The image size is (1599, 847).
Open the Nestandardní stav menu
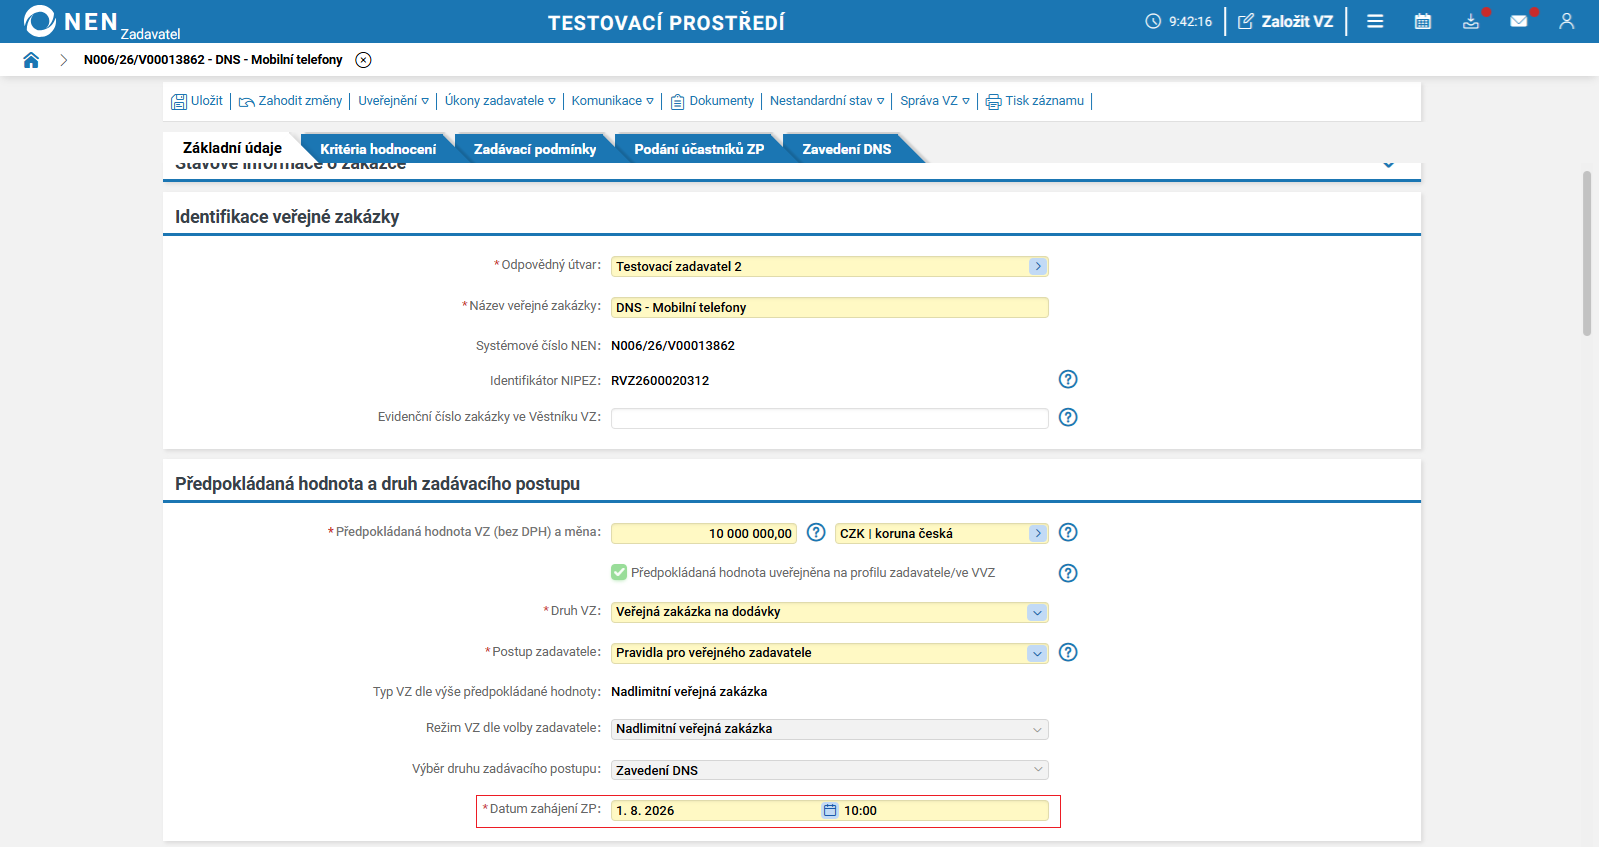tap(827, 101)
